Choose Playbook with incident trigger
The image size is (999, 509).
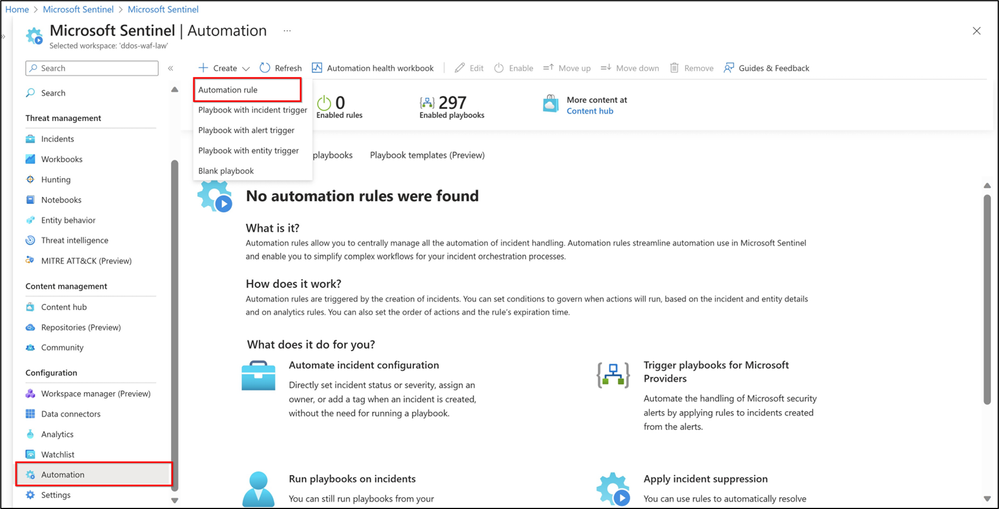click(x=252, y=110)
